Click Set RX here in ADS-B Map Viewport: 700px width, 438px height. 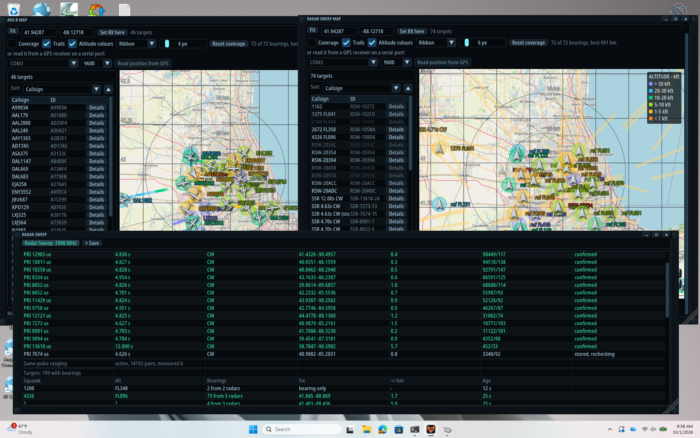click(112, 32)
